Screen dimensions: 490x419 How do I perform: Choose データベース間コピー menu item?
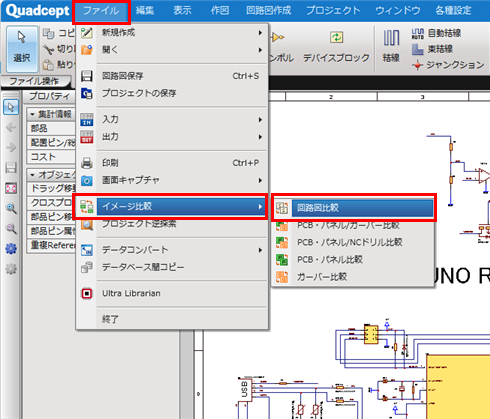pyautogui.click(x=172, y=267)
